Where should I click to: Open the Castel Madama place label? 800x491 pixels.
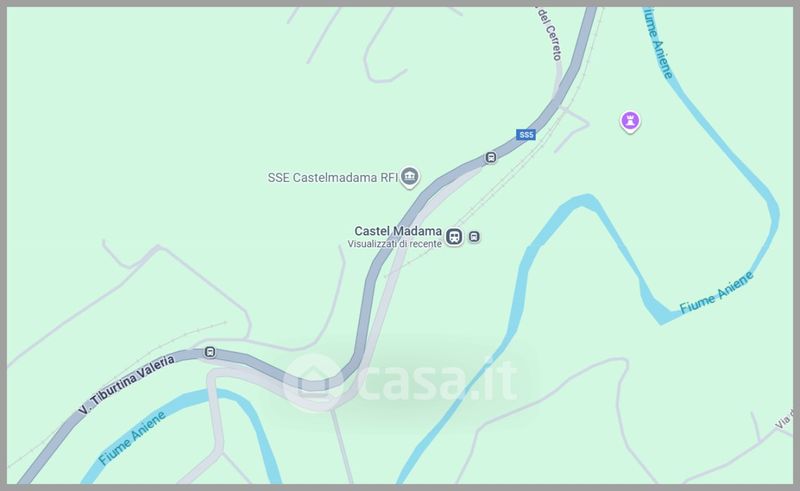coord(398,231)
